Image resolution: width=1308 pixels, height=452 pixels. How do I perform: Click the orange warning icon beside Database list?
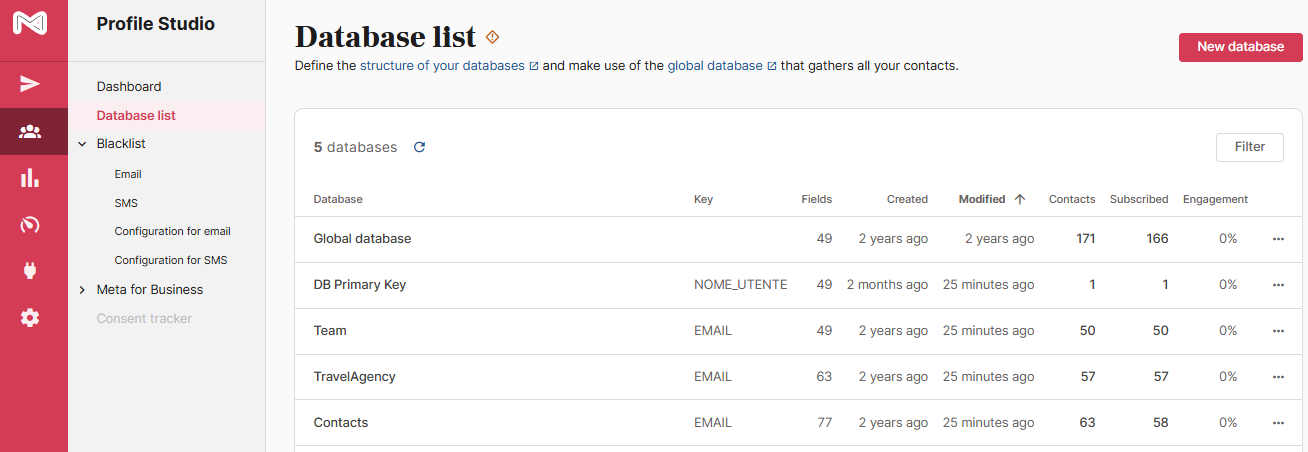point(492,37)
